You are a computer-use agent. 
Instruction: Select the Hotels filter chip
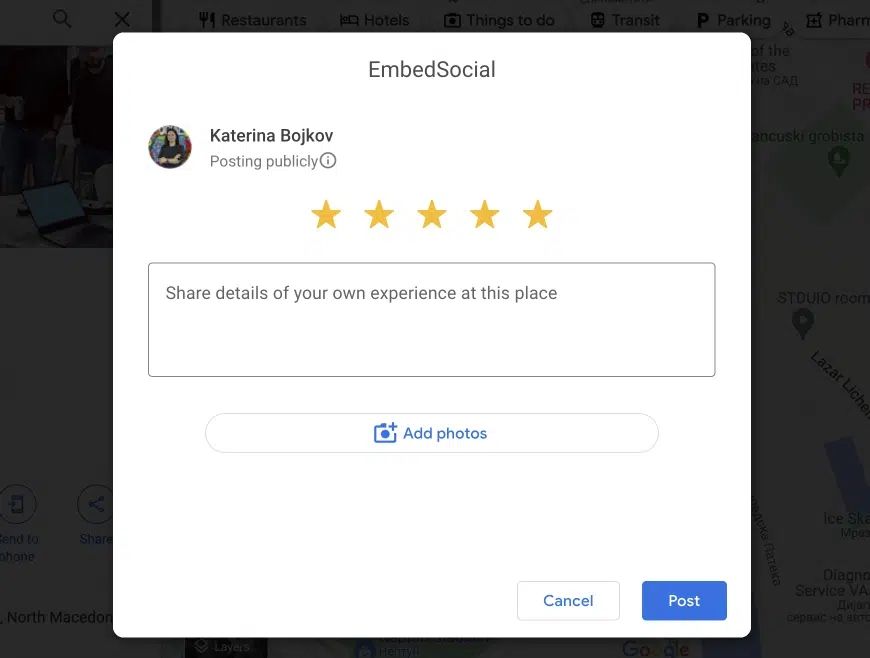click(x=375, y=21)
